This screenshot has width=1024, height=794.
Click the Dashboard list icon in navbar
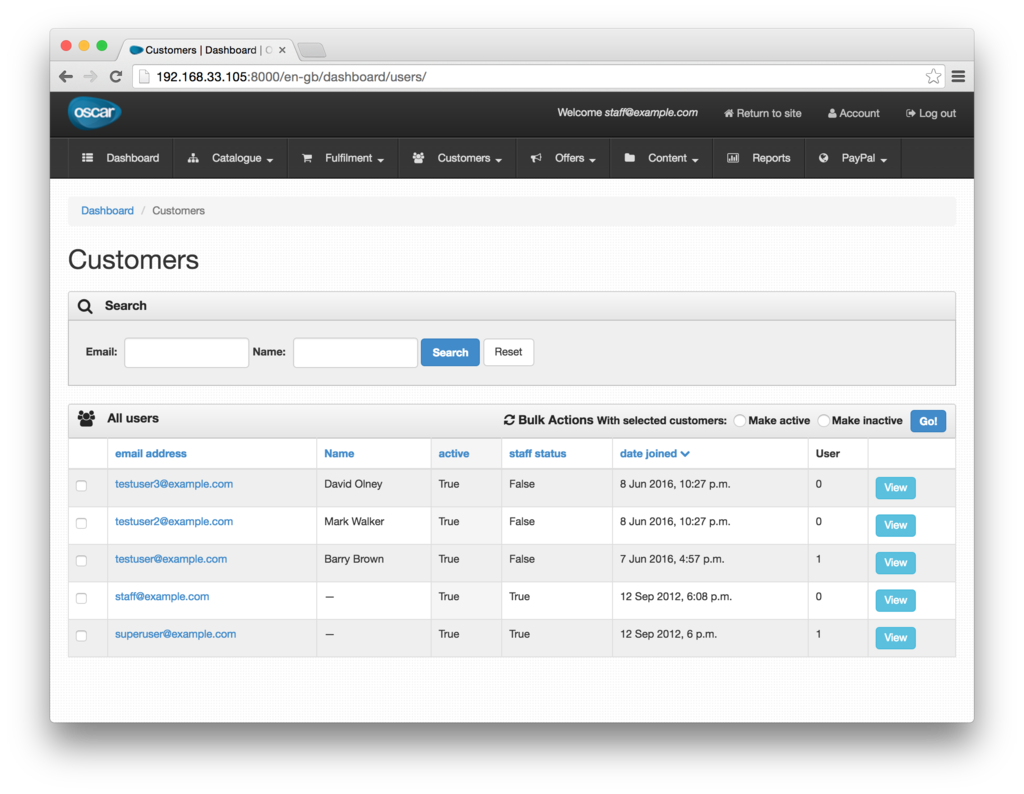pyautogui.click(x=88, y=157)
